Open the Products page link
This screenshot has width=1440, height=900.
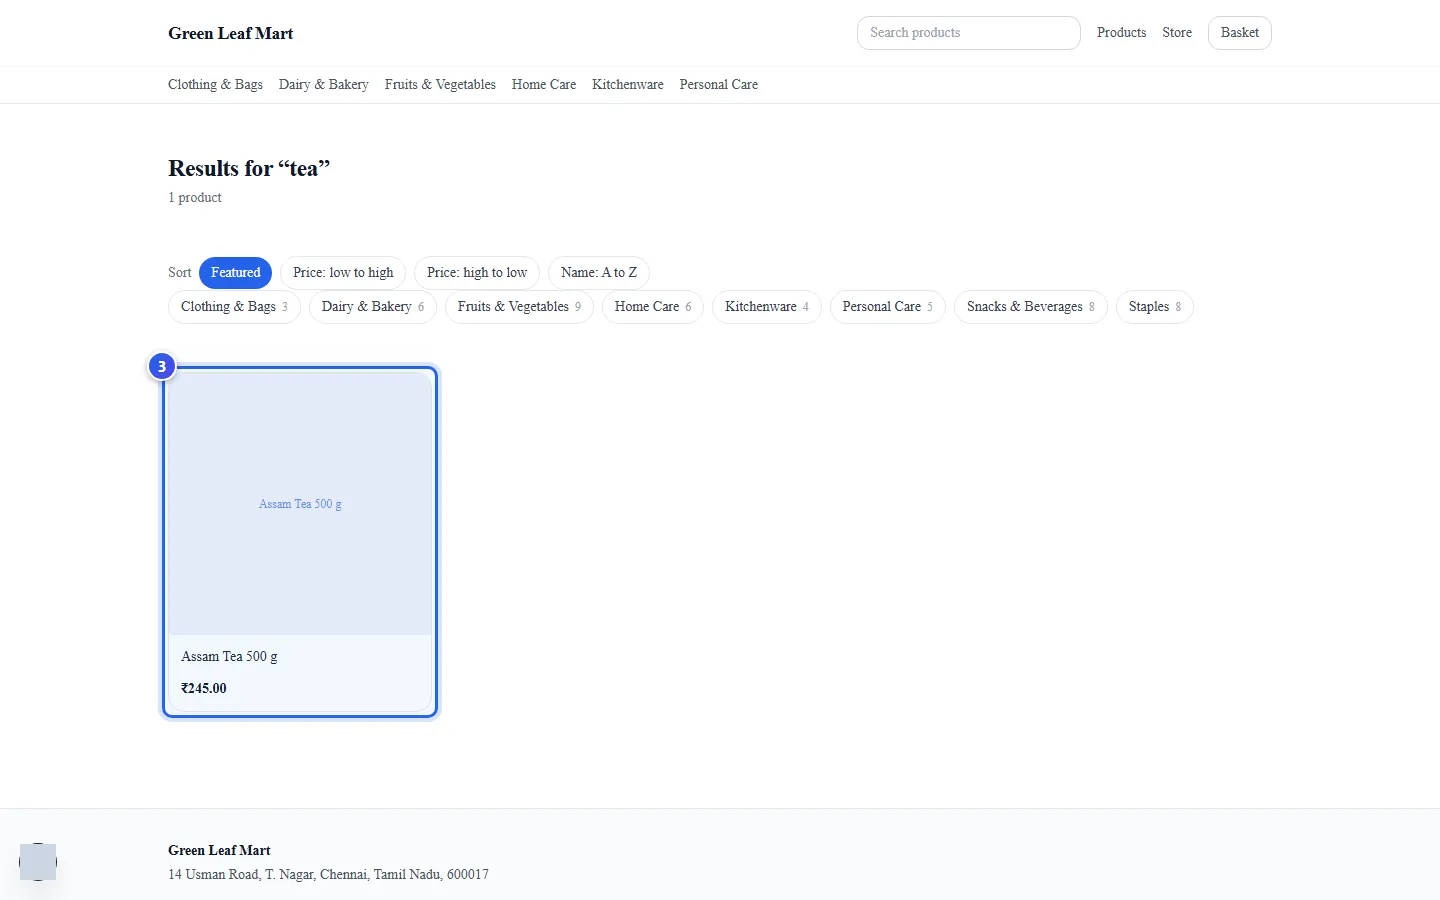point(1121,33)
